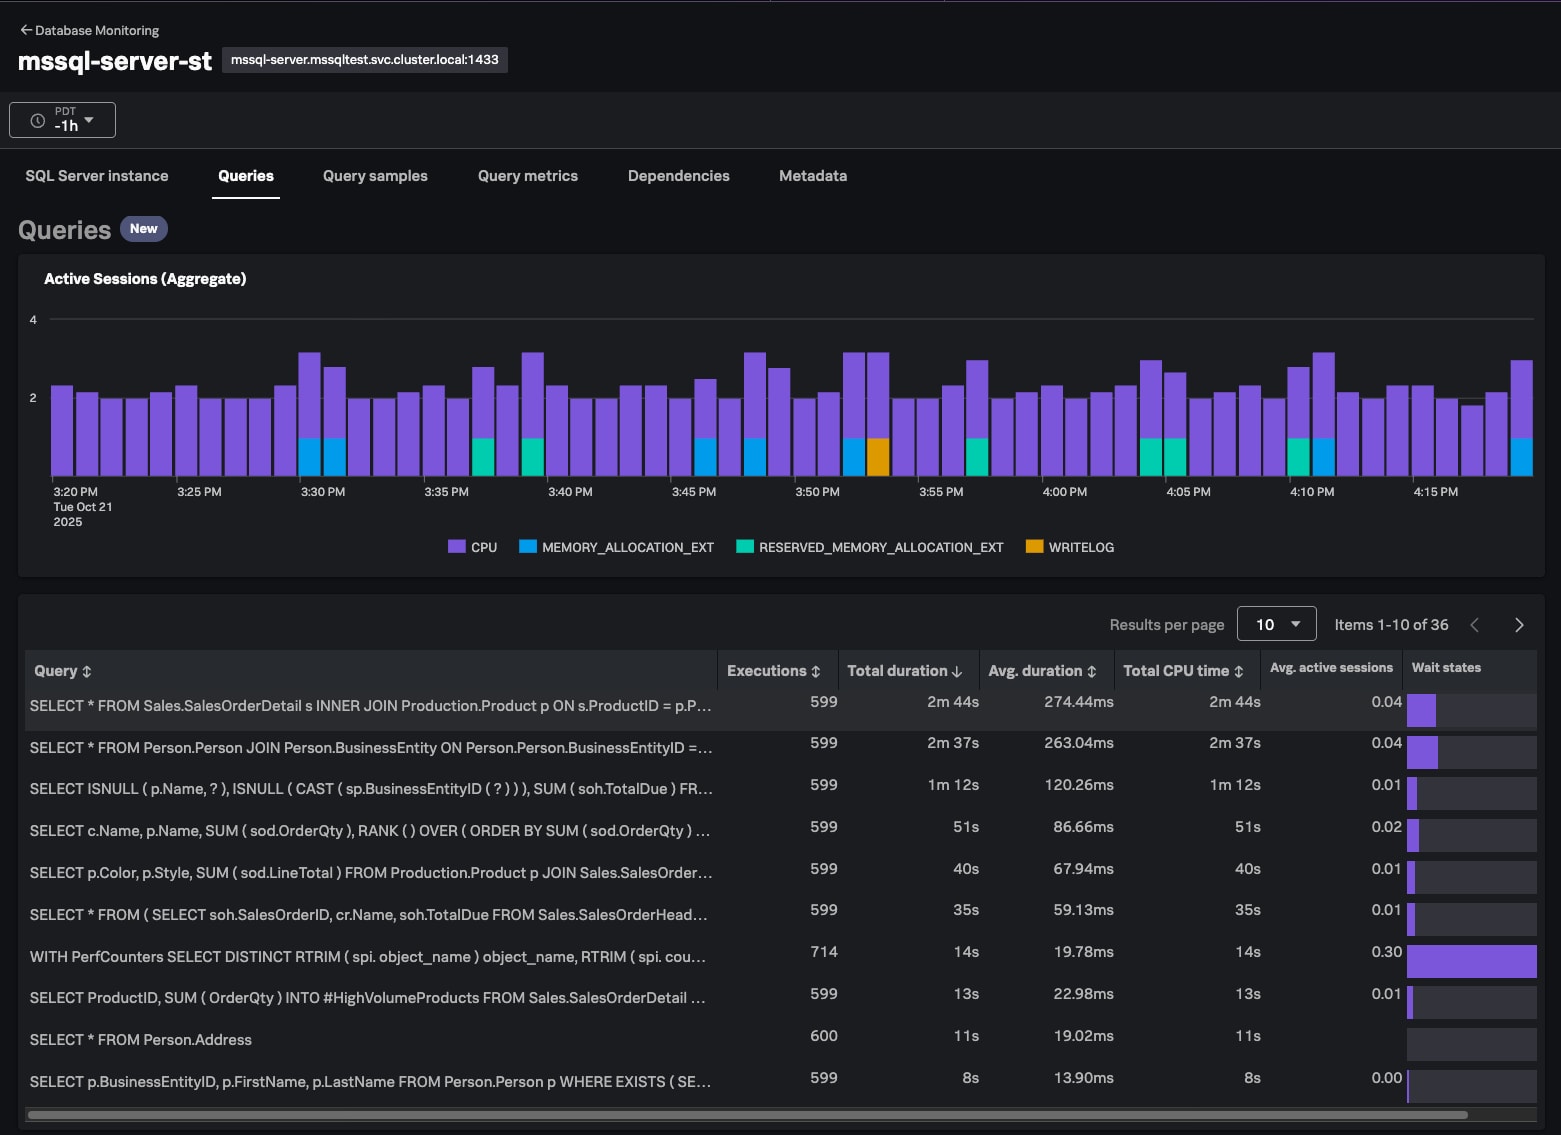The image size is (1561, 1135).
Task: Toggle MEMORY_ALLOCATION_EXT legend entry
Action: point(617,547)
